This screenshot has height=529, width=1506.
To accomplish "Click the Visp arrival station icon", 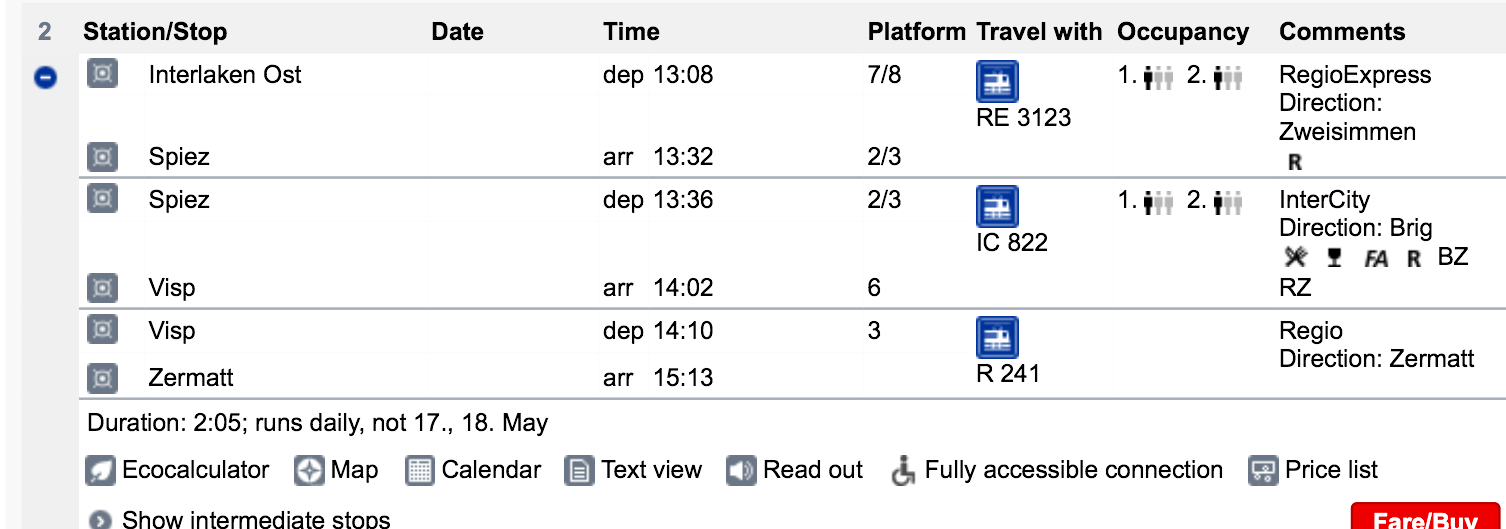I will (102, 289).
